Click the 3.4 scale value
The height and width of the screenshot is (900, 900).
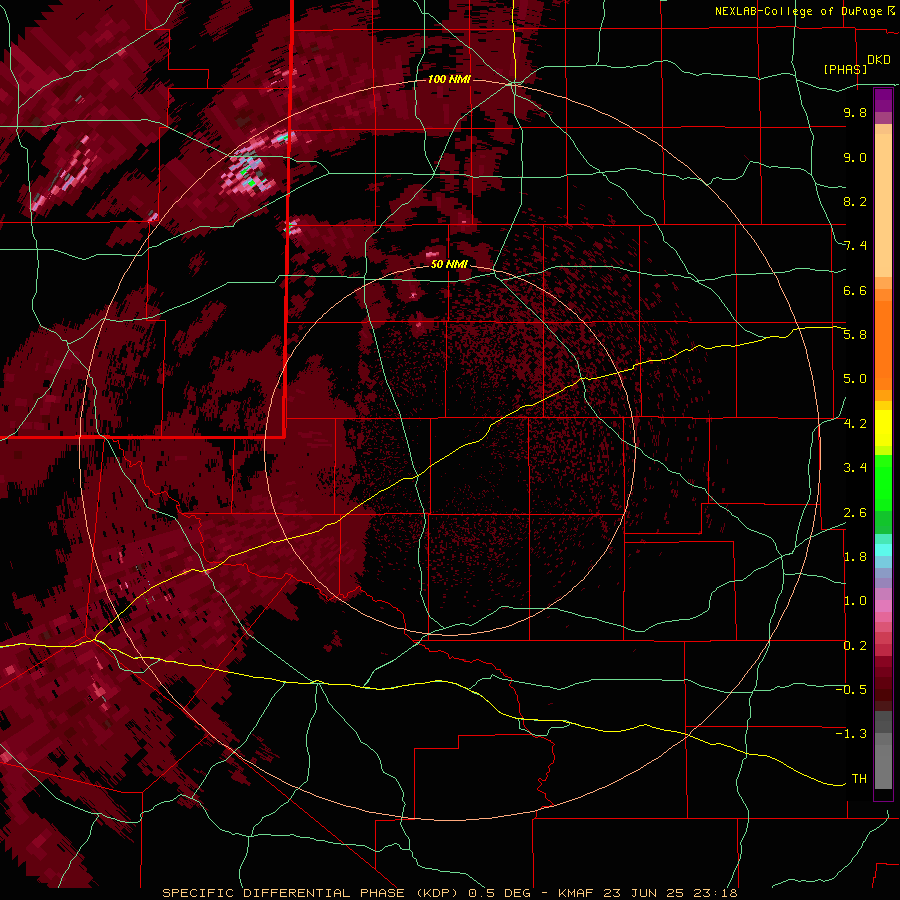(855, 468)
